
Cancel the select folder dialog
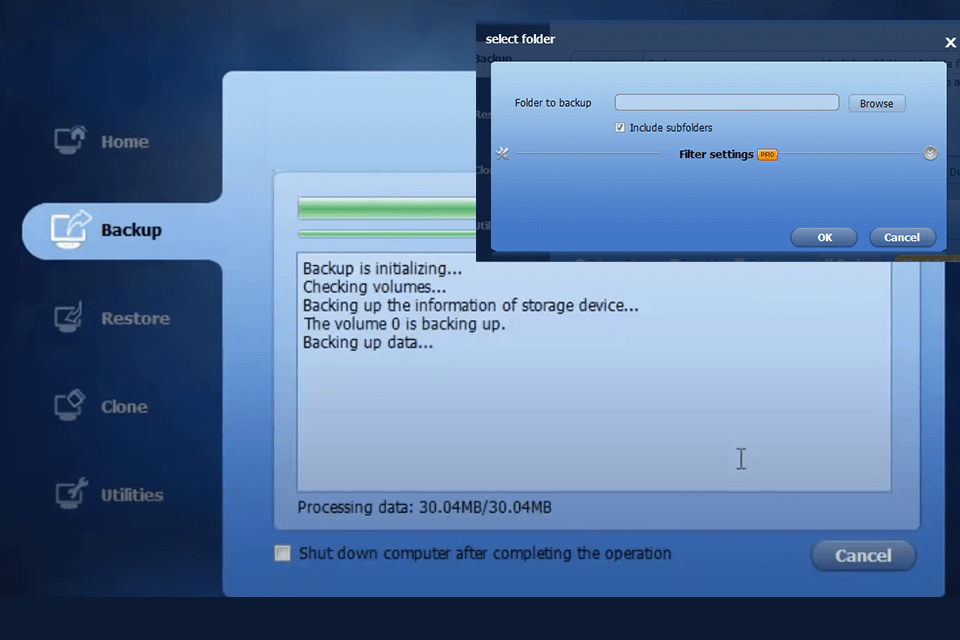[902, 237]
